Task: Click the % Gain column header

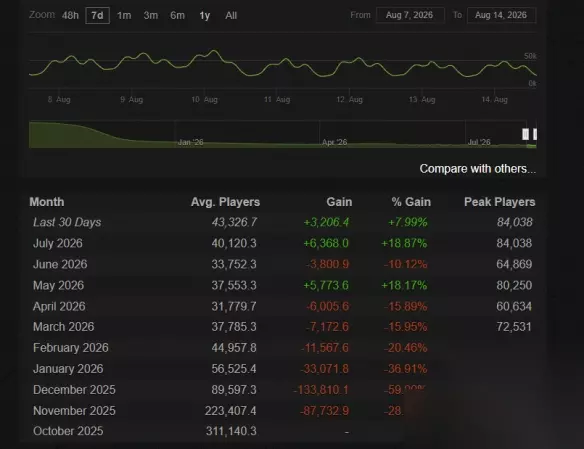Action: point(411,202)
